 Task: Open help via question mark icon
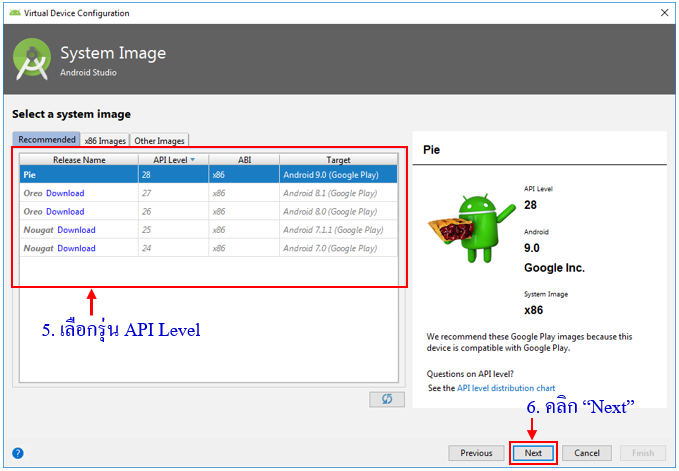17,453
